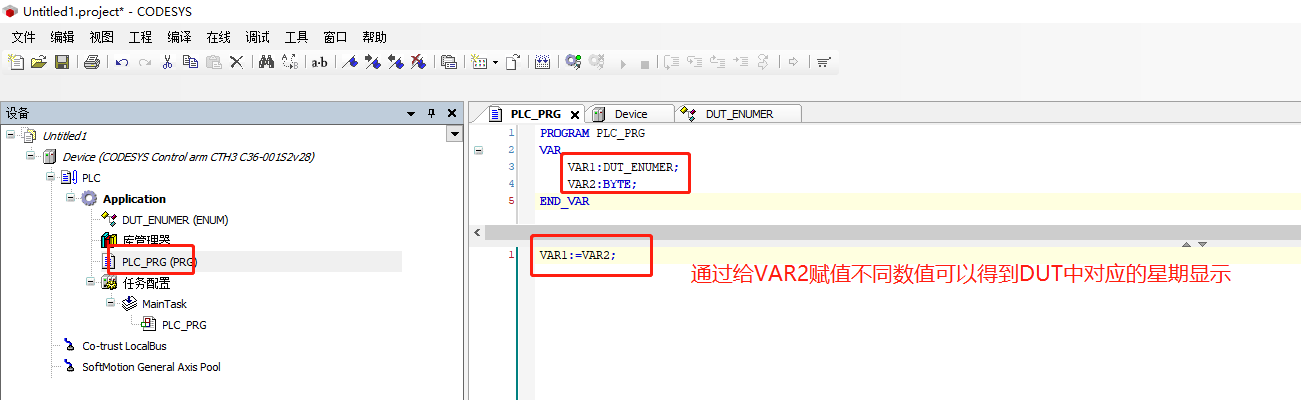
Task: Undo the last action
Action: [x=122, y=62]
